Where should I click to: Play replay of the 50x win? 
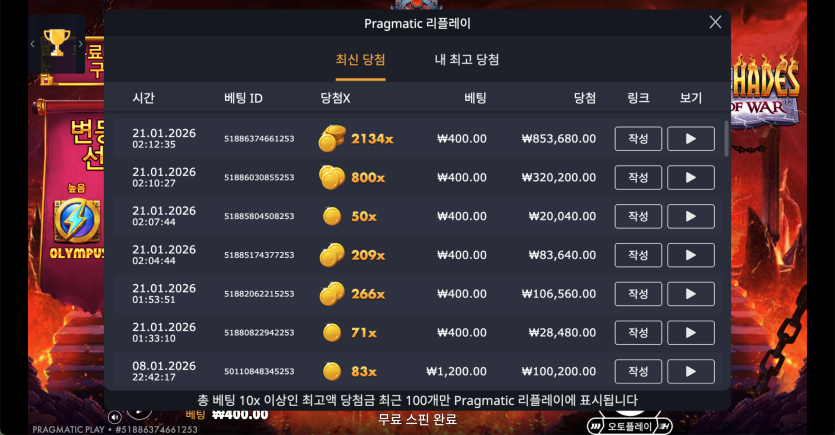(x=691, y=216)
